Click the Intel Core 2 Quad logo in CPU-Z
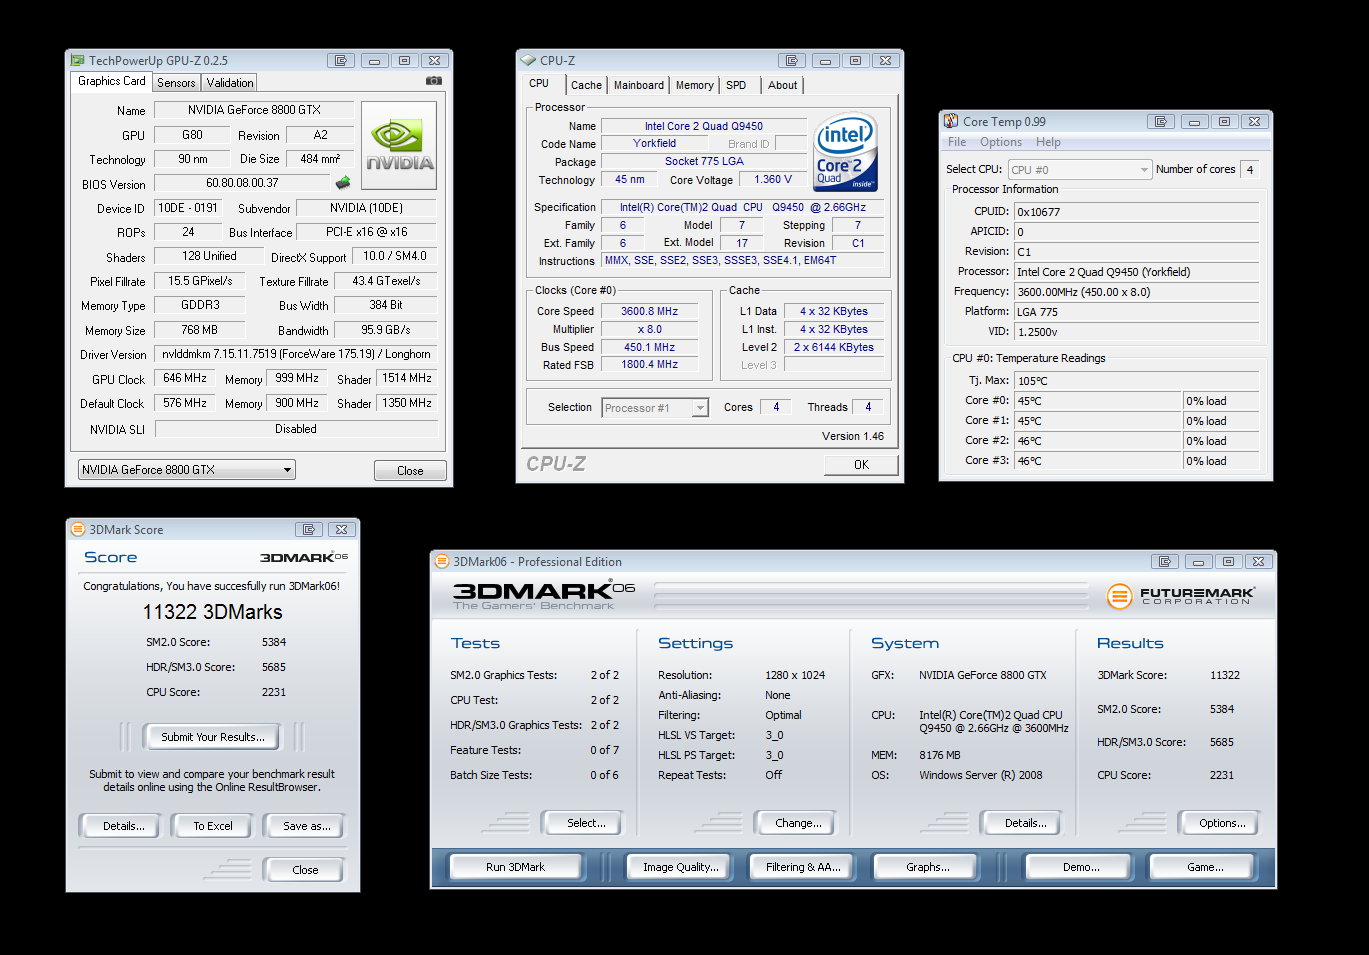 click(x=845, y=151)
